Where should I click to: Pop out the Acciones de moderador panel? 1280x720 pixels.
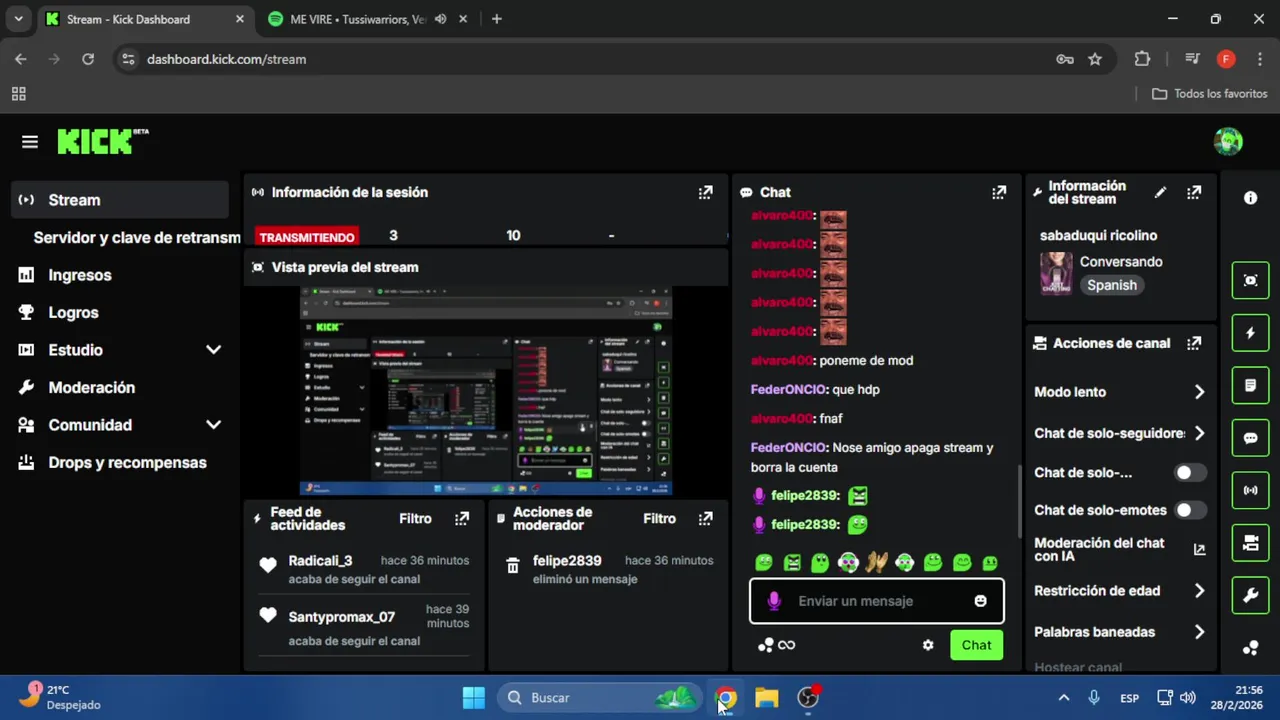(x=705, y=518)
